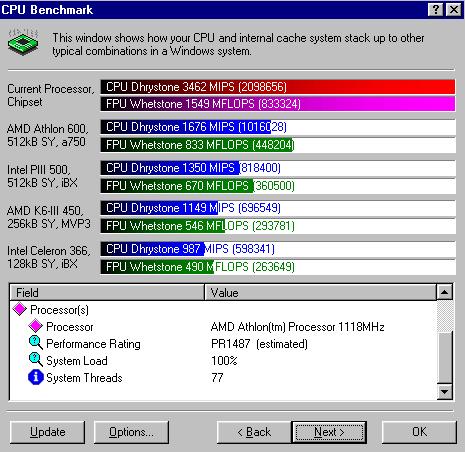Click the list scrollbar down arrow

click(x=444, y=391)
